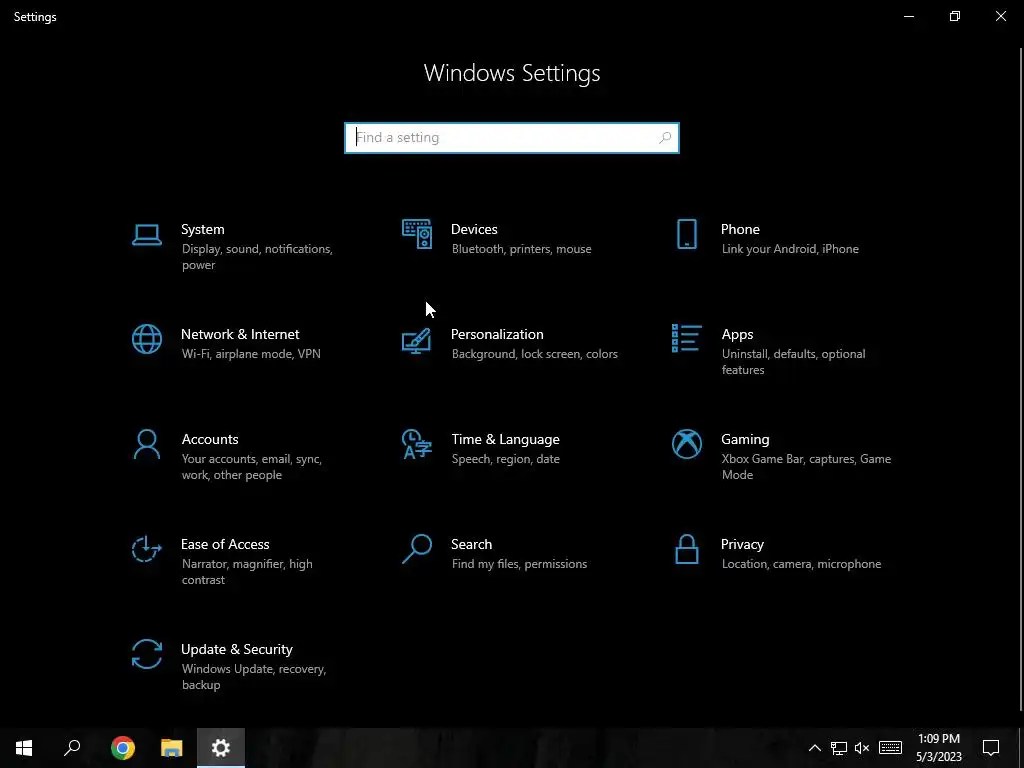
Task: Click the Personalization paintbrush icon
Action: point(417,340)
